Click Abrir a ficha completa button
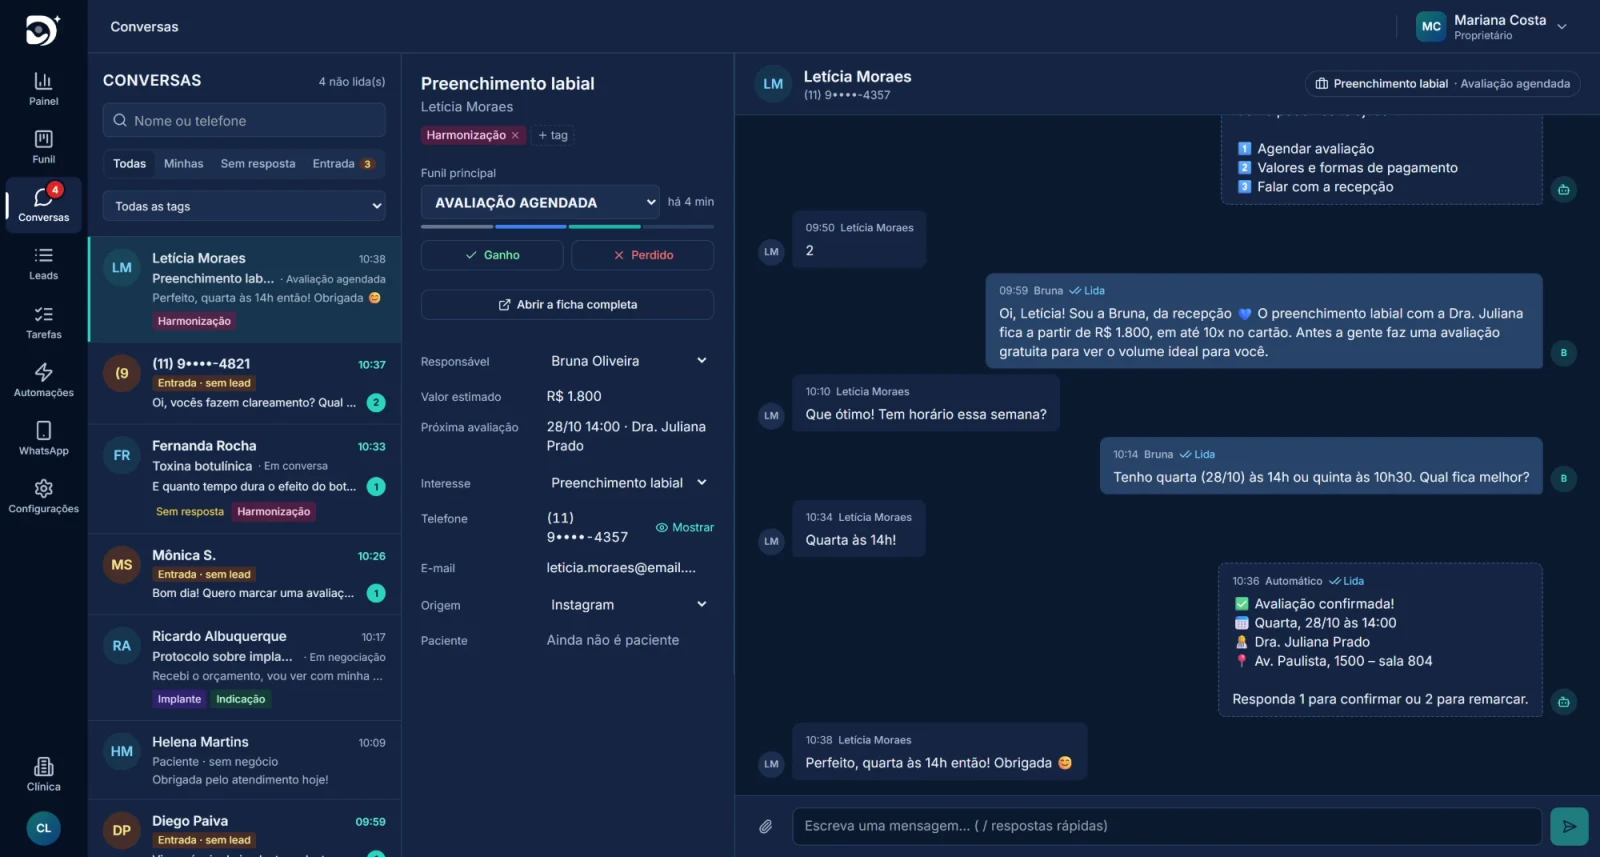The height and width of the screenshot is (857, 1600). [x=567, y=305]
